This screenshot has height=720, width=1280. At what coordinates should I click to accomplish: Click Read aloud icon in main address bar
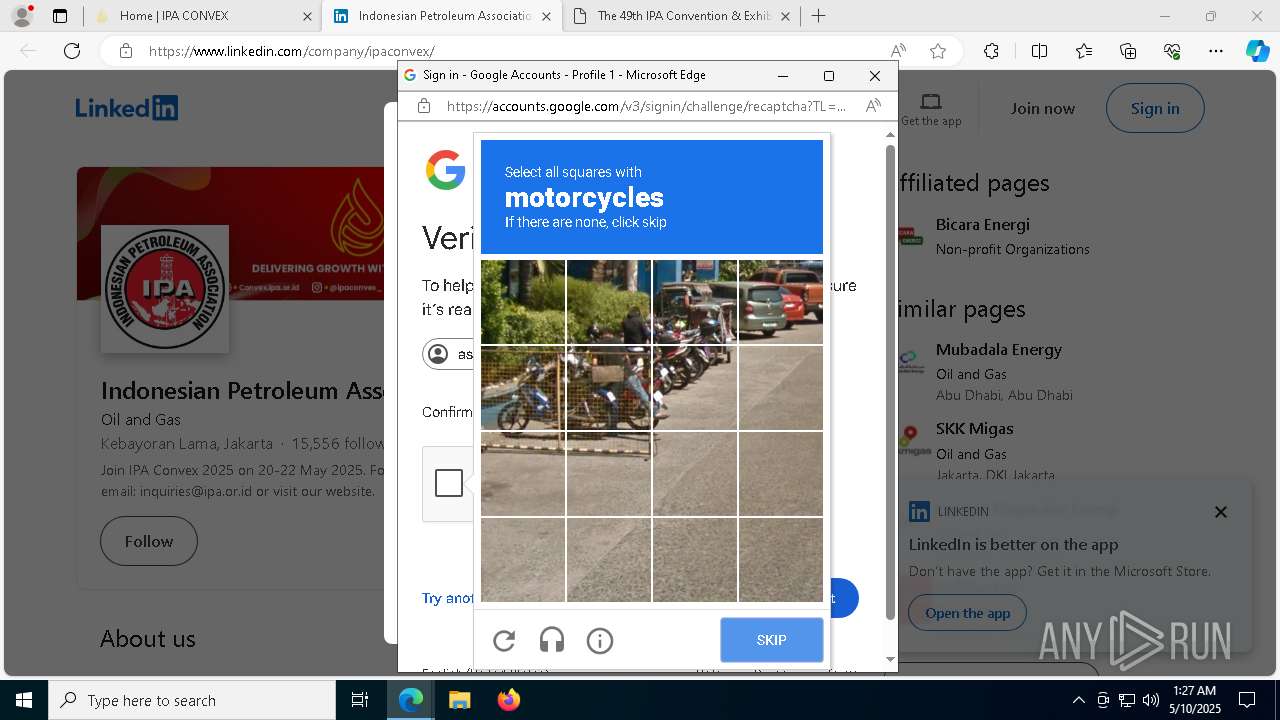[x=898, y=51]
